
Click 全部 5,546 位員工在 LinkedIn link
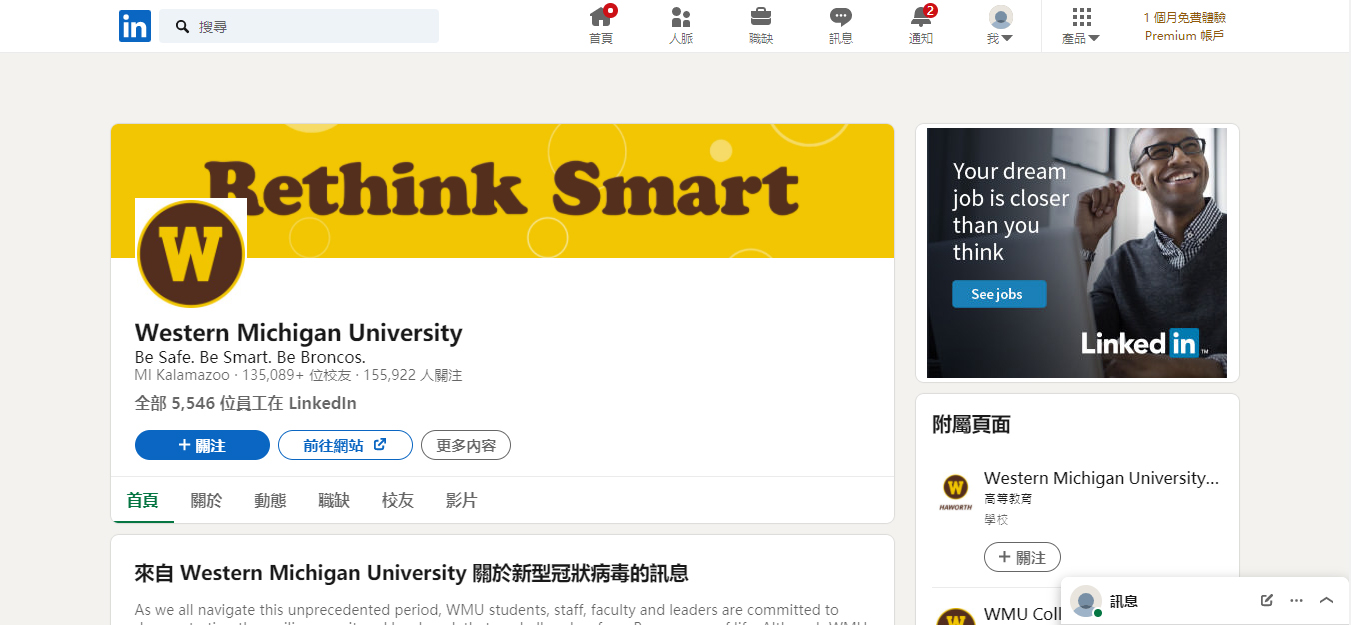(246, 403)
